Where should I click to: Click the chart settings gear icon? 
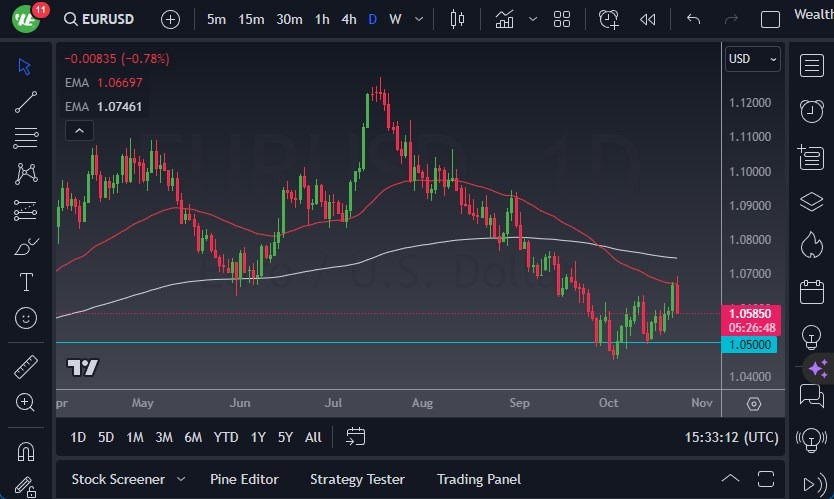(754, 404)
